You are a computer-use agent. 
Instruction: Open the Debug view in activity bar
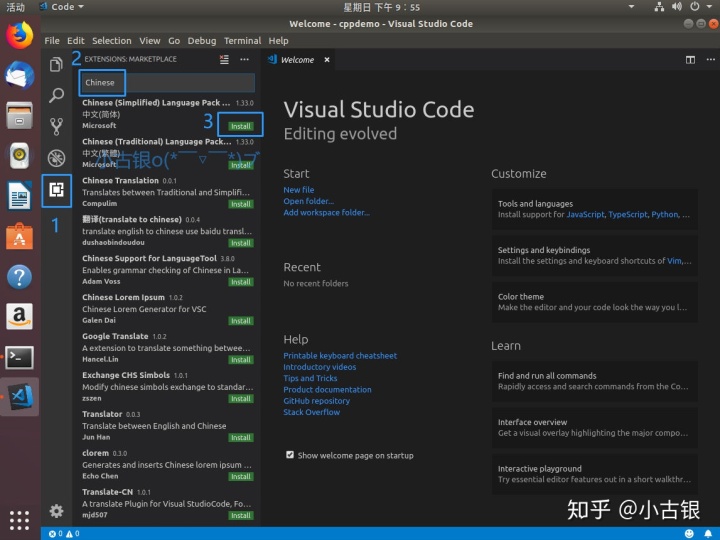pyautogui.click(x=56, y=158)
